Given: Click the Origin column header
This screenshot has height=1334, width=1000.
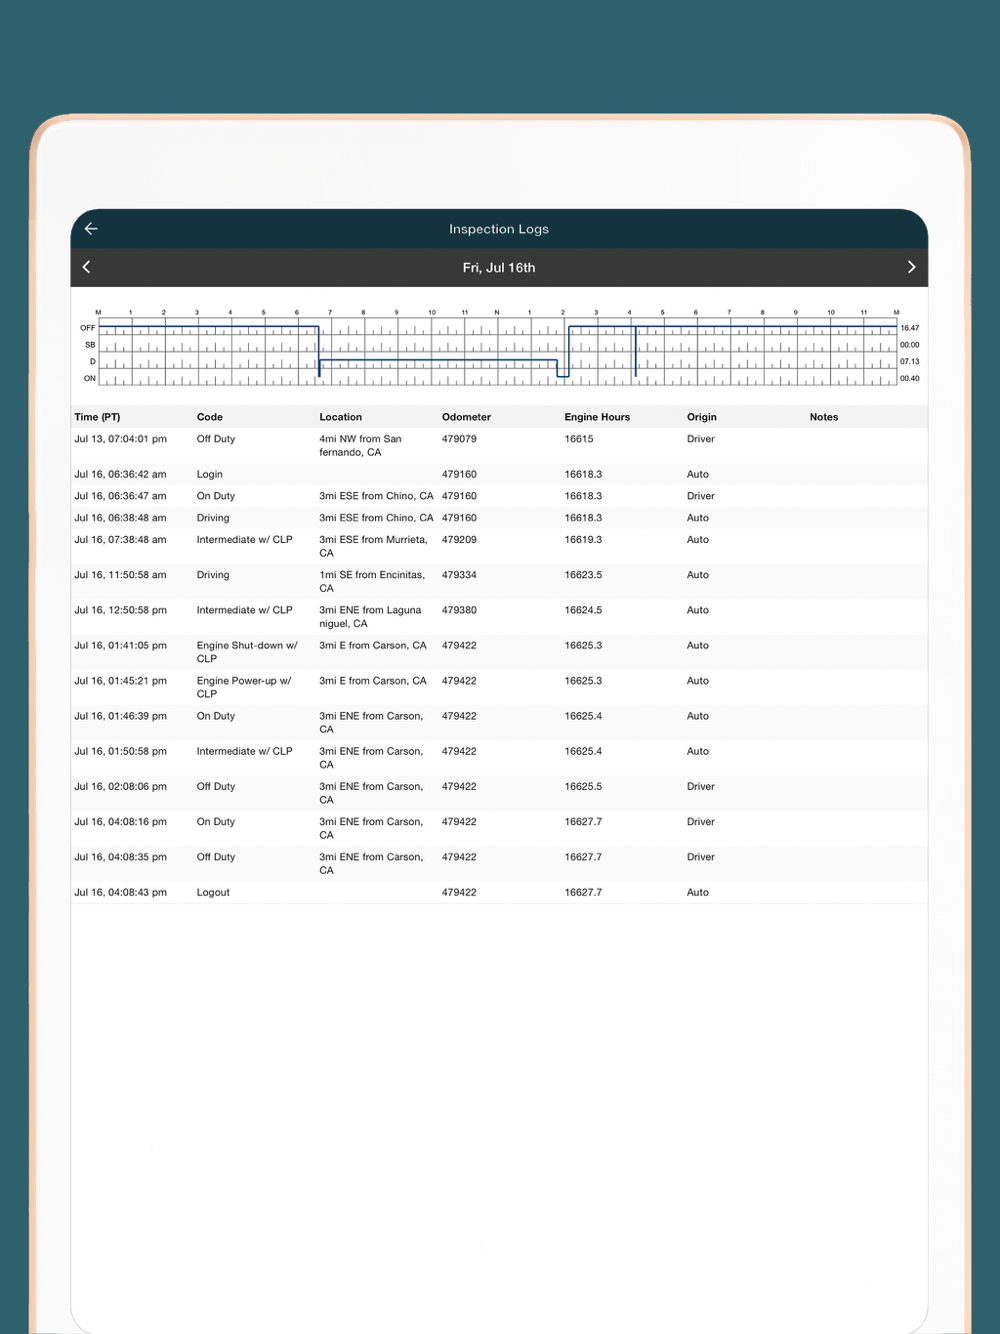Looking at the screenshot, I should (x=701, y=417).
